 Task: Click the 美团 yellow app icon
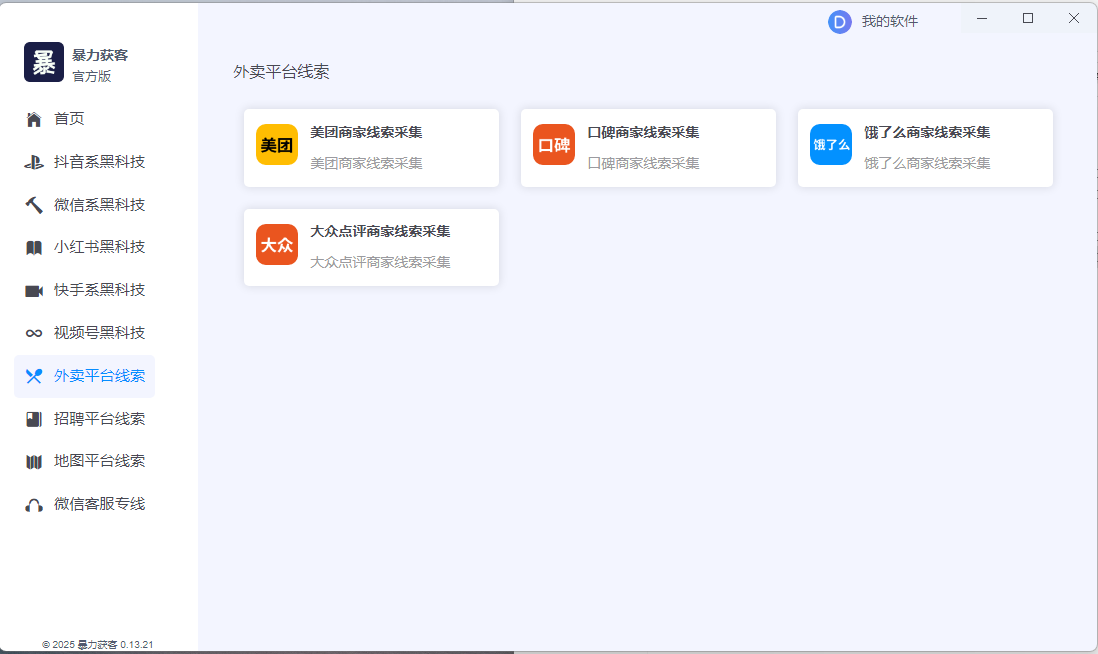coord(277,145)
